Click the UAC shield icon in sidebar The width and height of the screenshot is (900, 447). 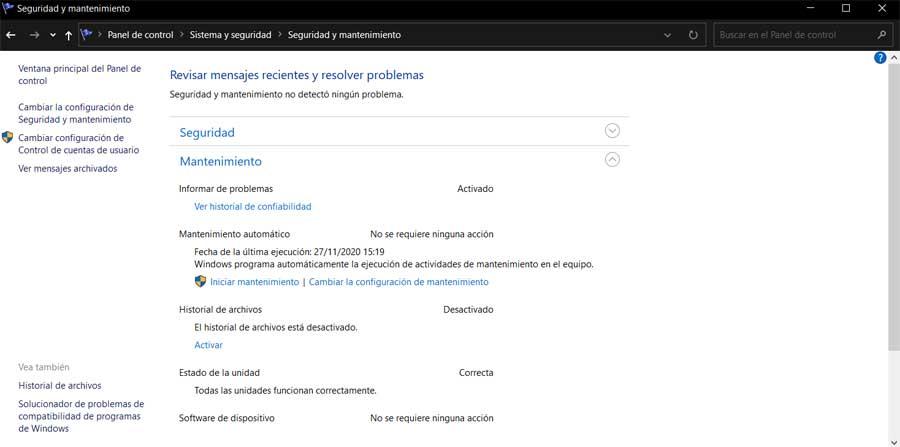click(7, 138)
